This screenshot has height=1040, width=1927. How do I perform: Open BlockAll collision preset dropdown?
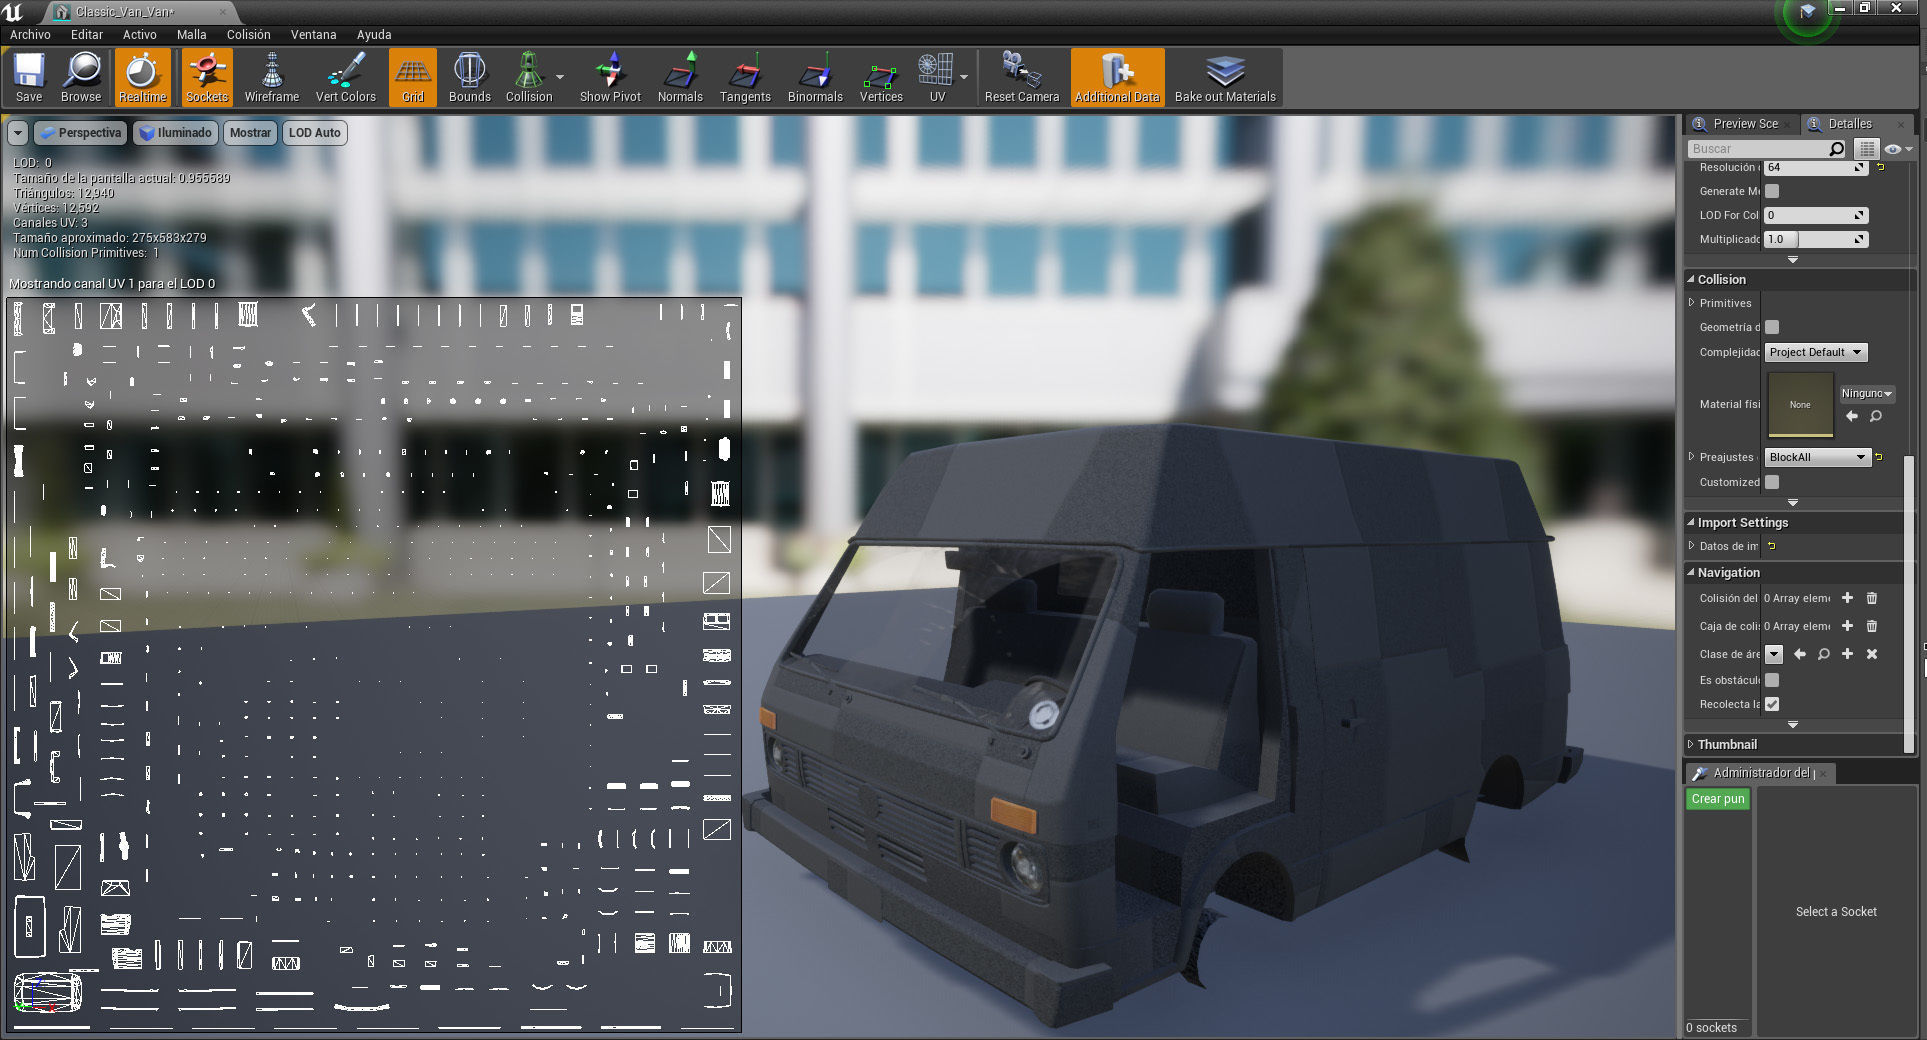pyautogui.click(x=1817, y=457)
